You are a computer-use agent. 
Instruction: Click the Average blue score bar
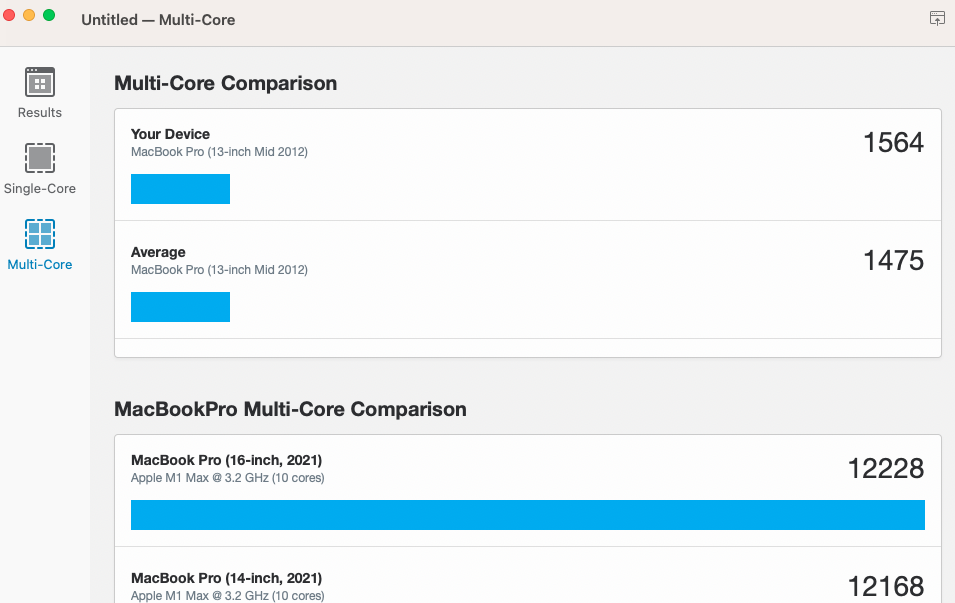click(180, 307)
